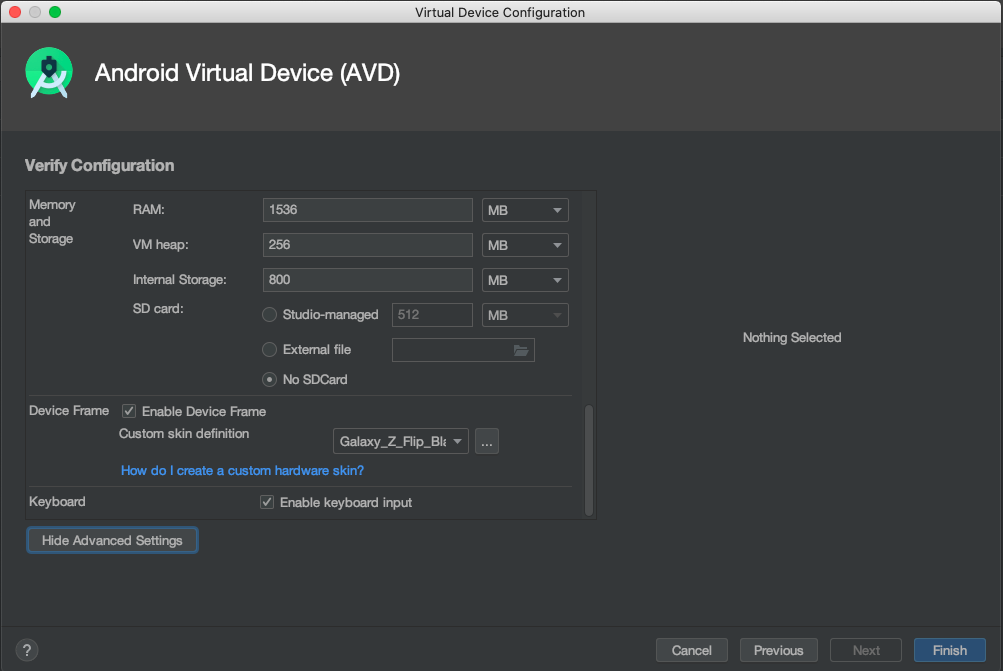Image resolution: width=1003 pixels, height=671 pixels.
Task: Click the Studio-managed size field showing 512
Action: tap(432, 315)
